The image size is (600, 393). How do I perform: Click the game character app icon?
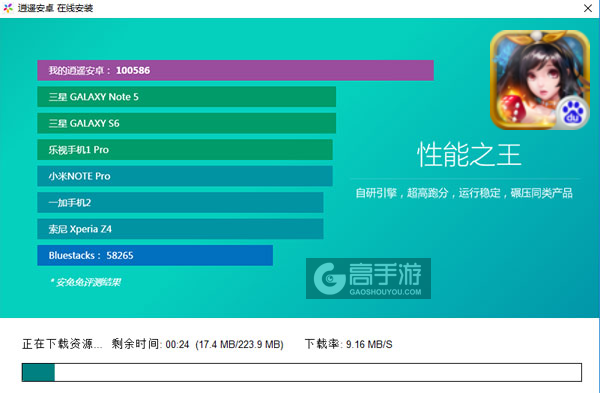540,80
